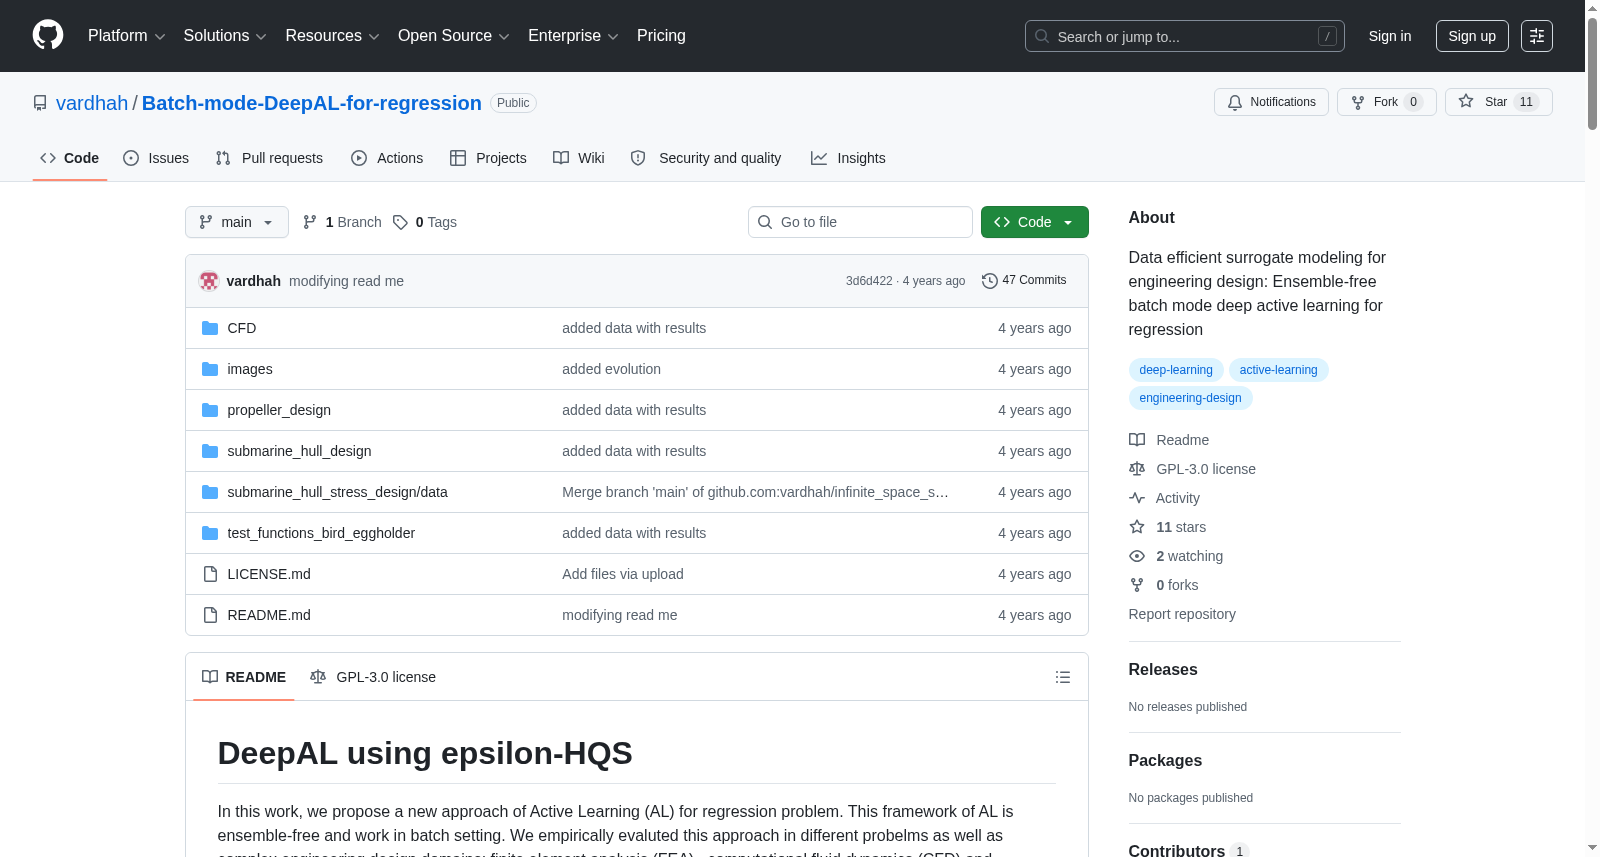Click the test_functions_bird_eggholder folder icon
Screen dimensions: 1600x857
pyautogui.click(x=210, y=533)
